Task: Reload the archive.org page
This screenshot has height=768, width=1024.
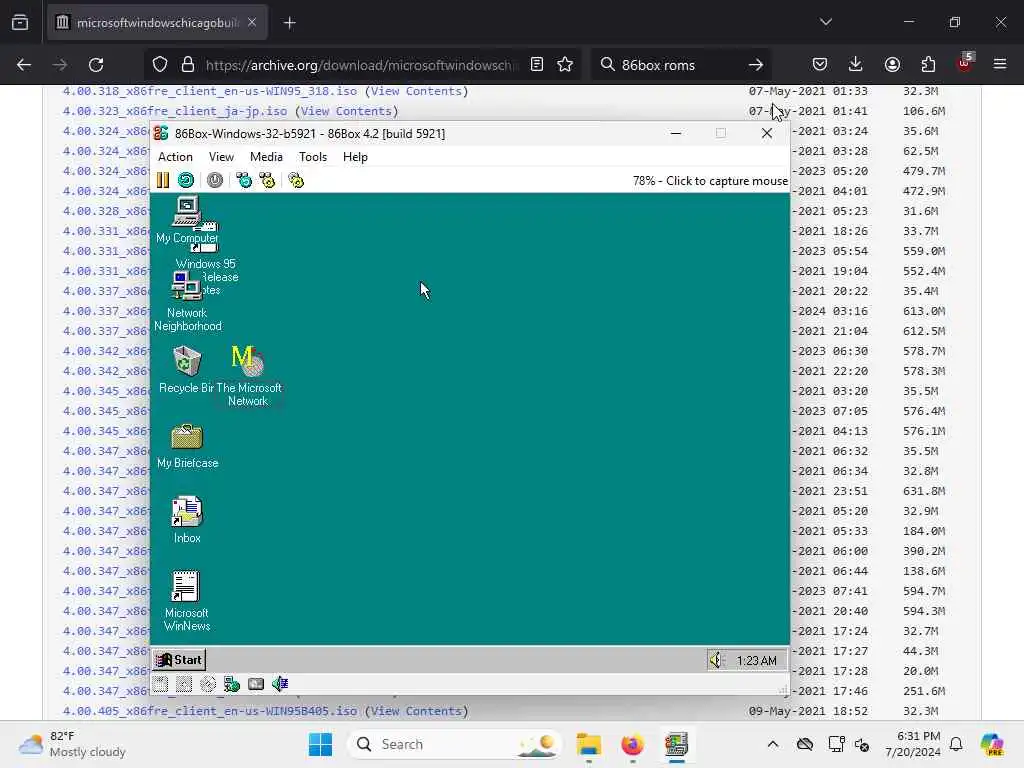Action: (x=96, y=65)
